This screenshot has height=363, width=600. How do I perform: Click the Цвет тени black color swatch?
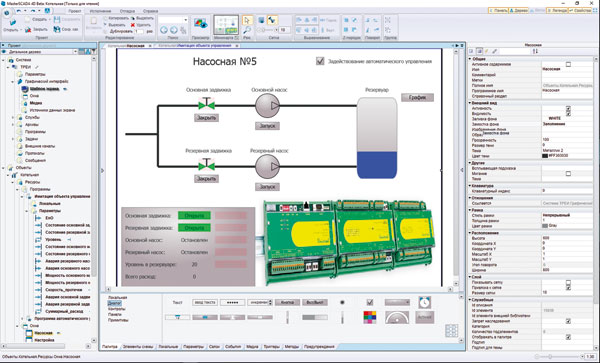tap(545, 156)
